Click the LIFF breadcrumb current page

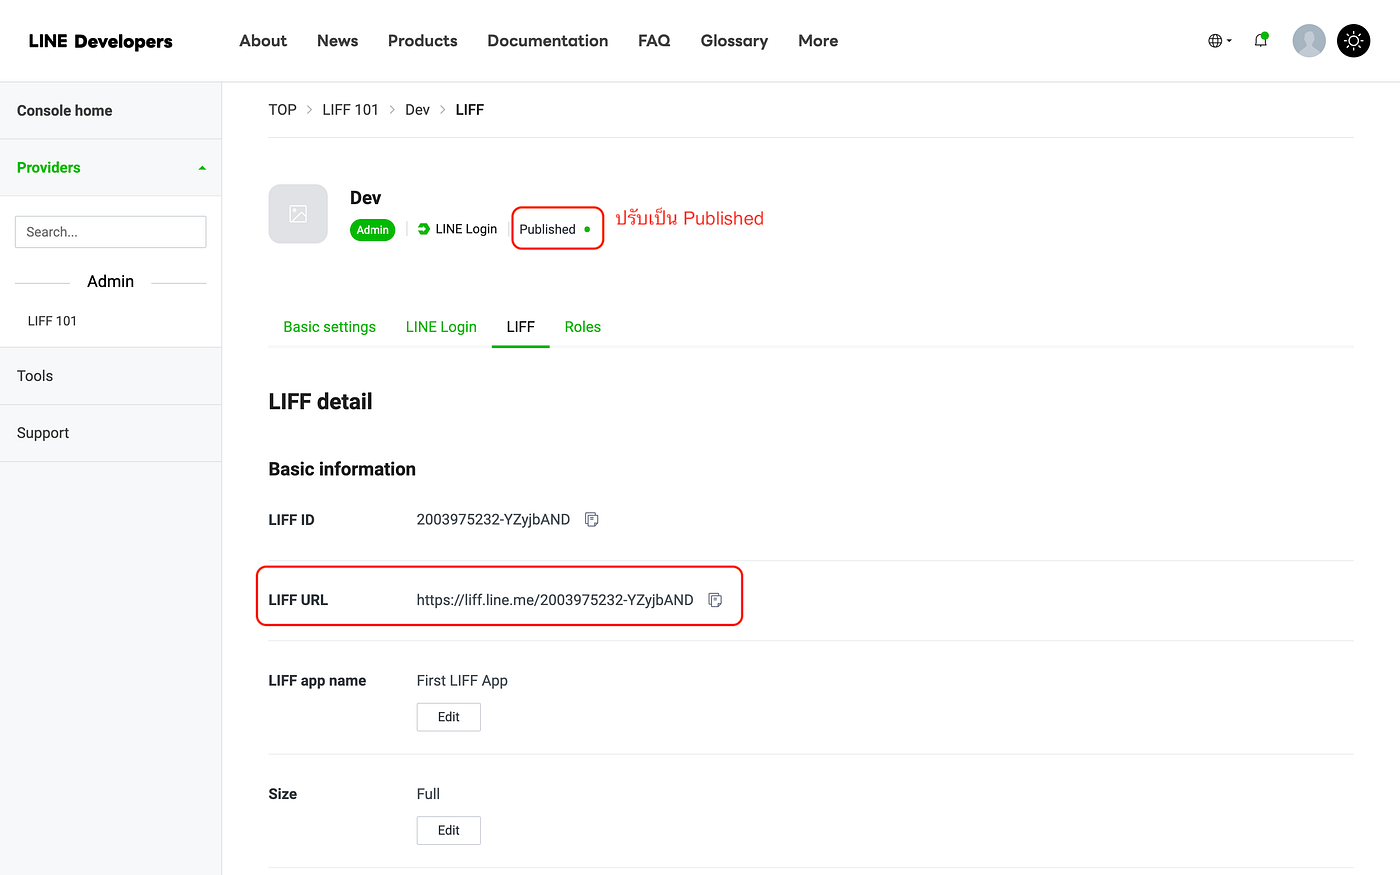click(470, 110)
